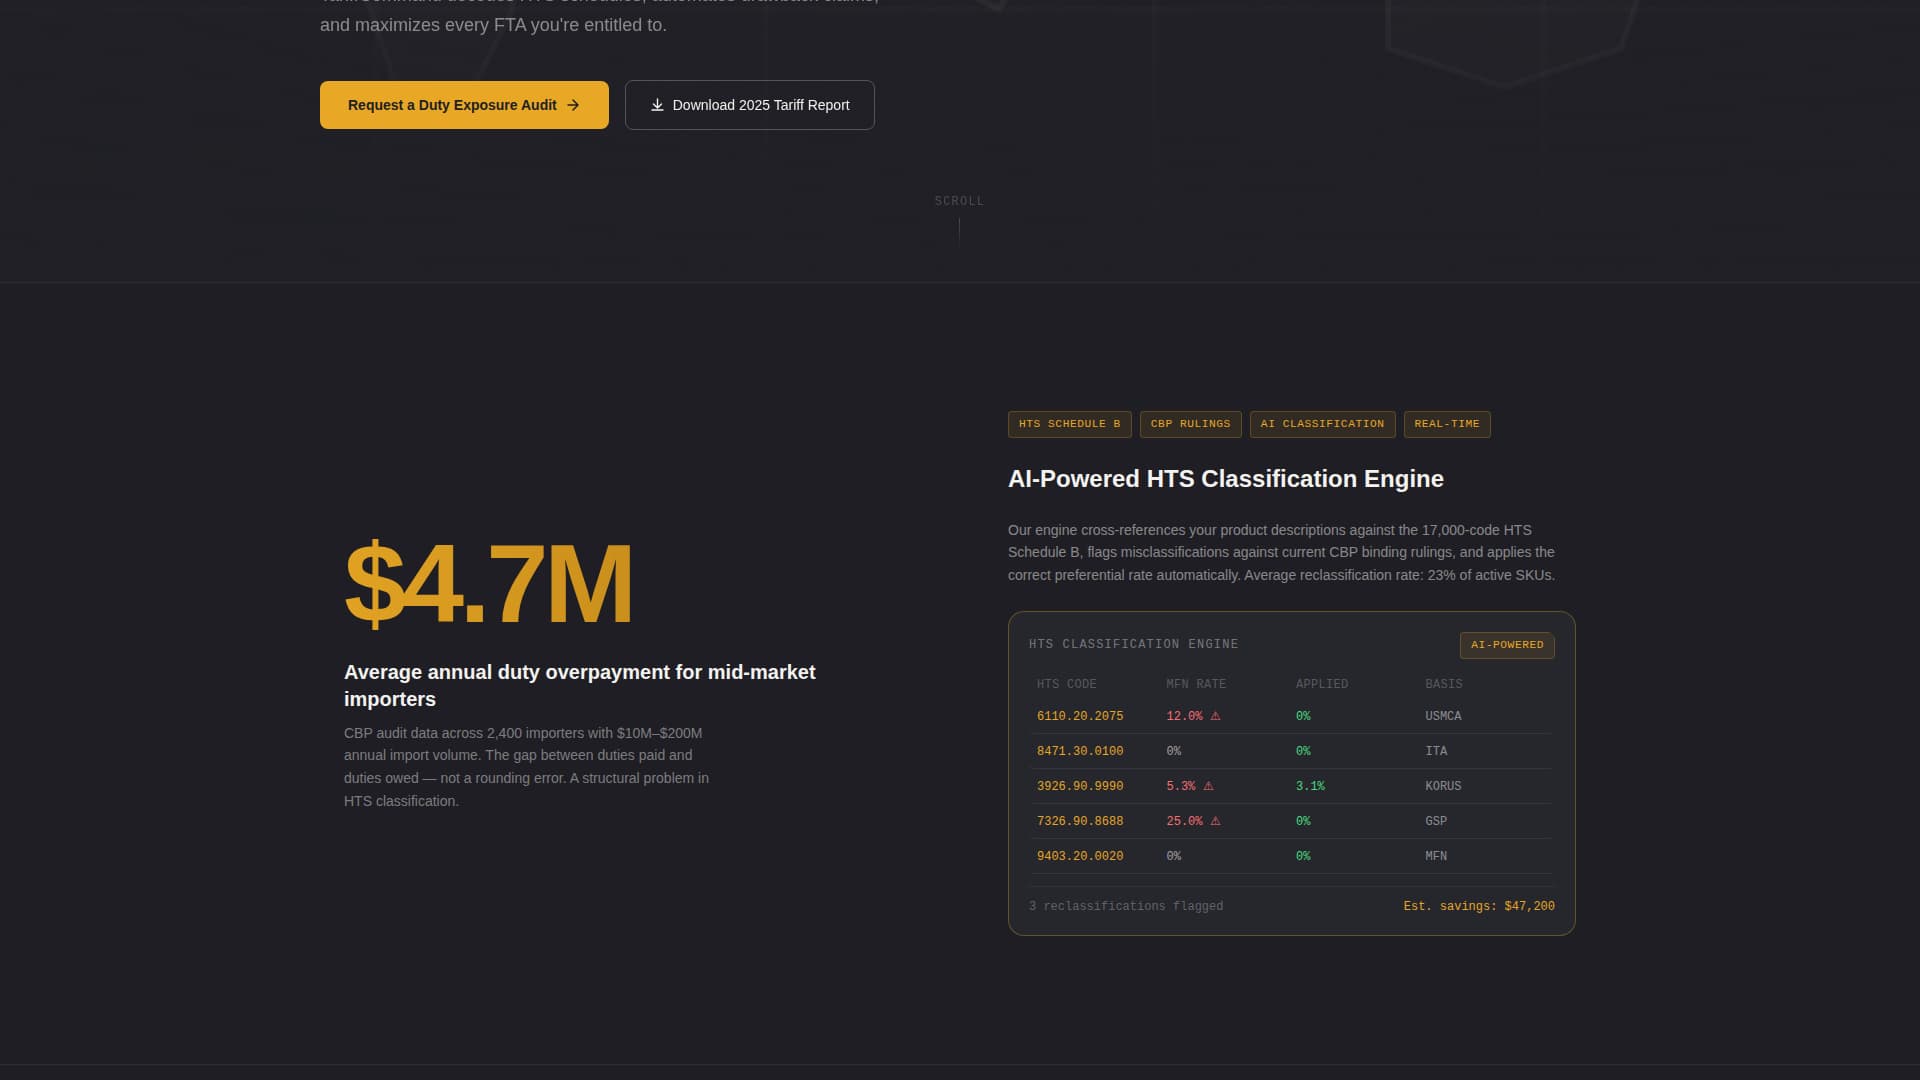Select HTS code 3926.90.9990
Viewport: 1920px width, 1080px height.
[x=1080, y=786]
